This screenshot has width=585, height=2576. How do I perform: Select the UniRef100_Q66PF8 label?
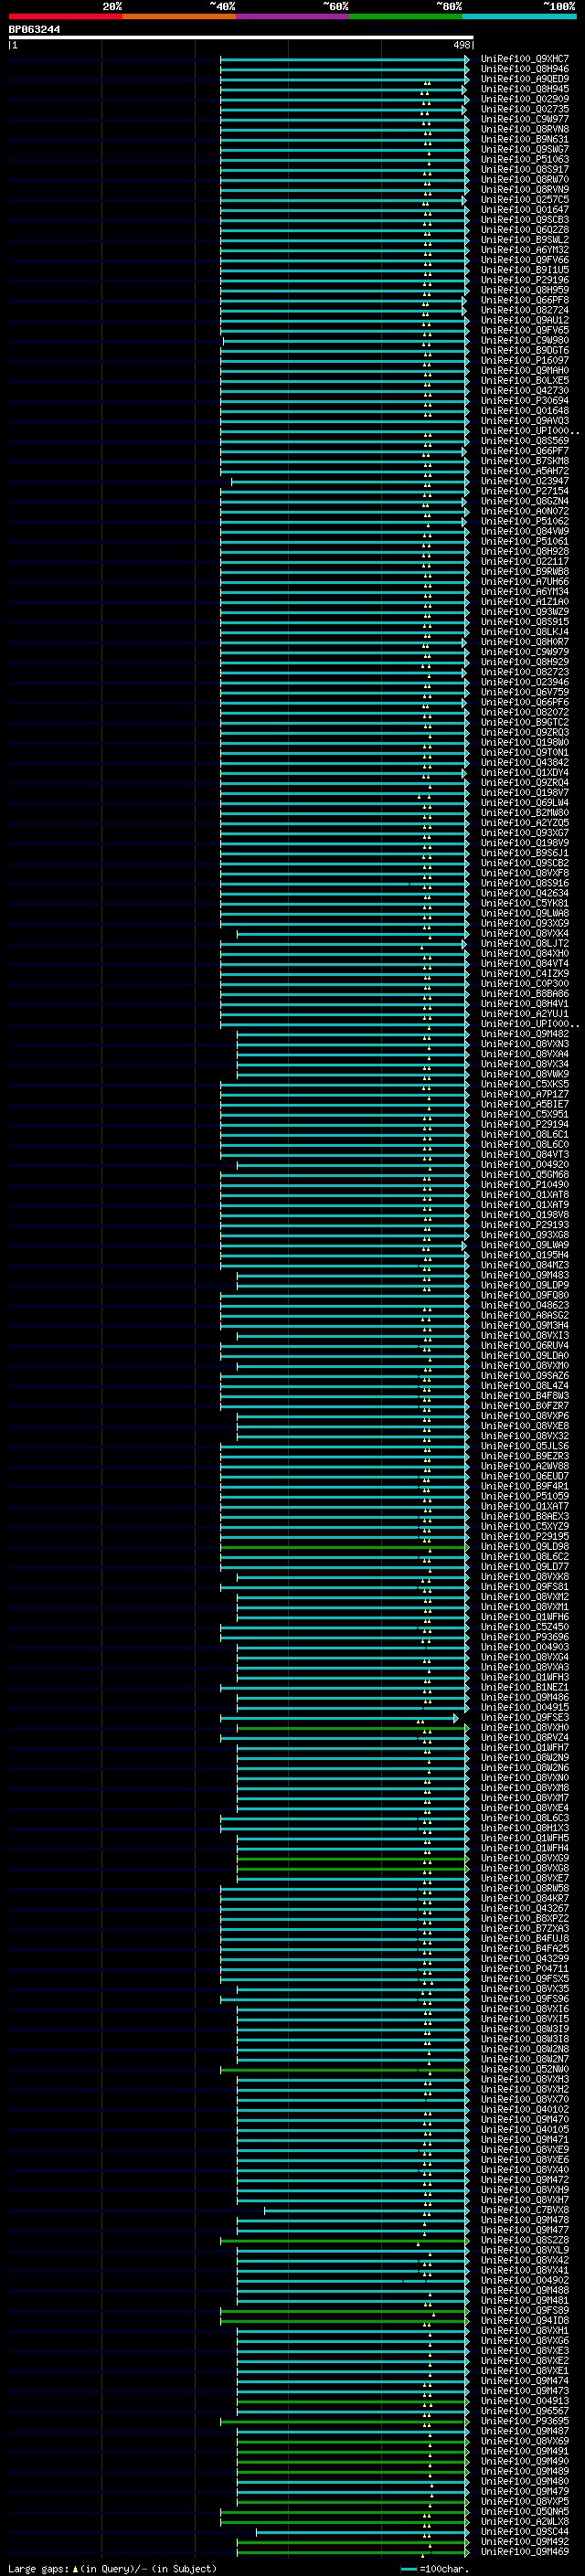point(524,300)
